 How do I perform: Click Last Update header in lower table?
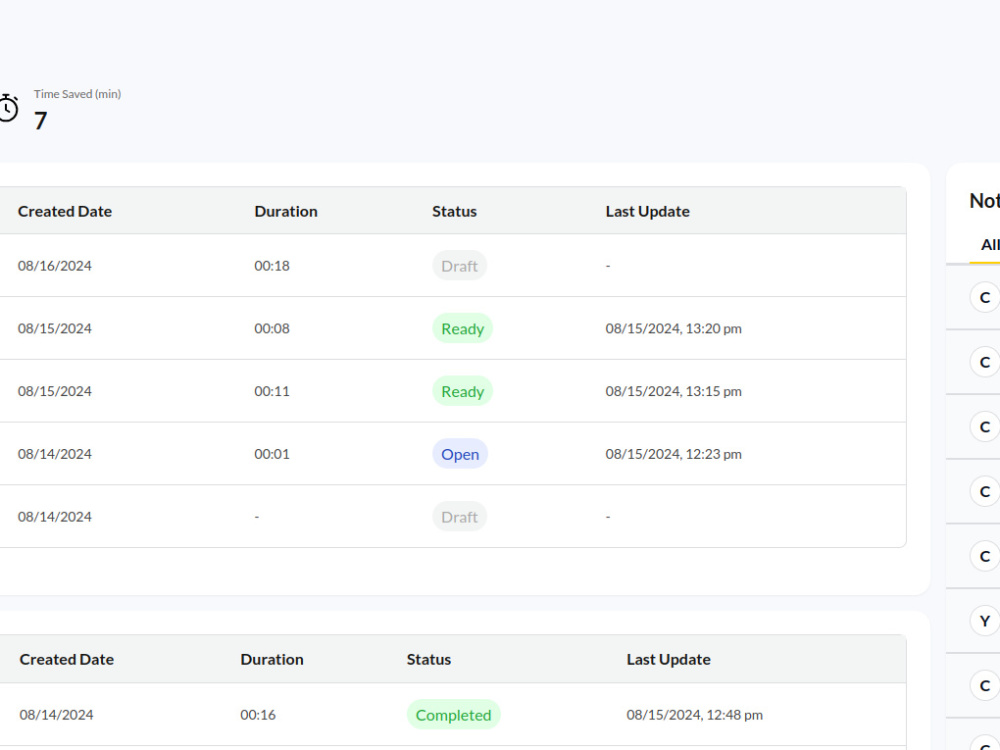coord(668,659)
